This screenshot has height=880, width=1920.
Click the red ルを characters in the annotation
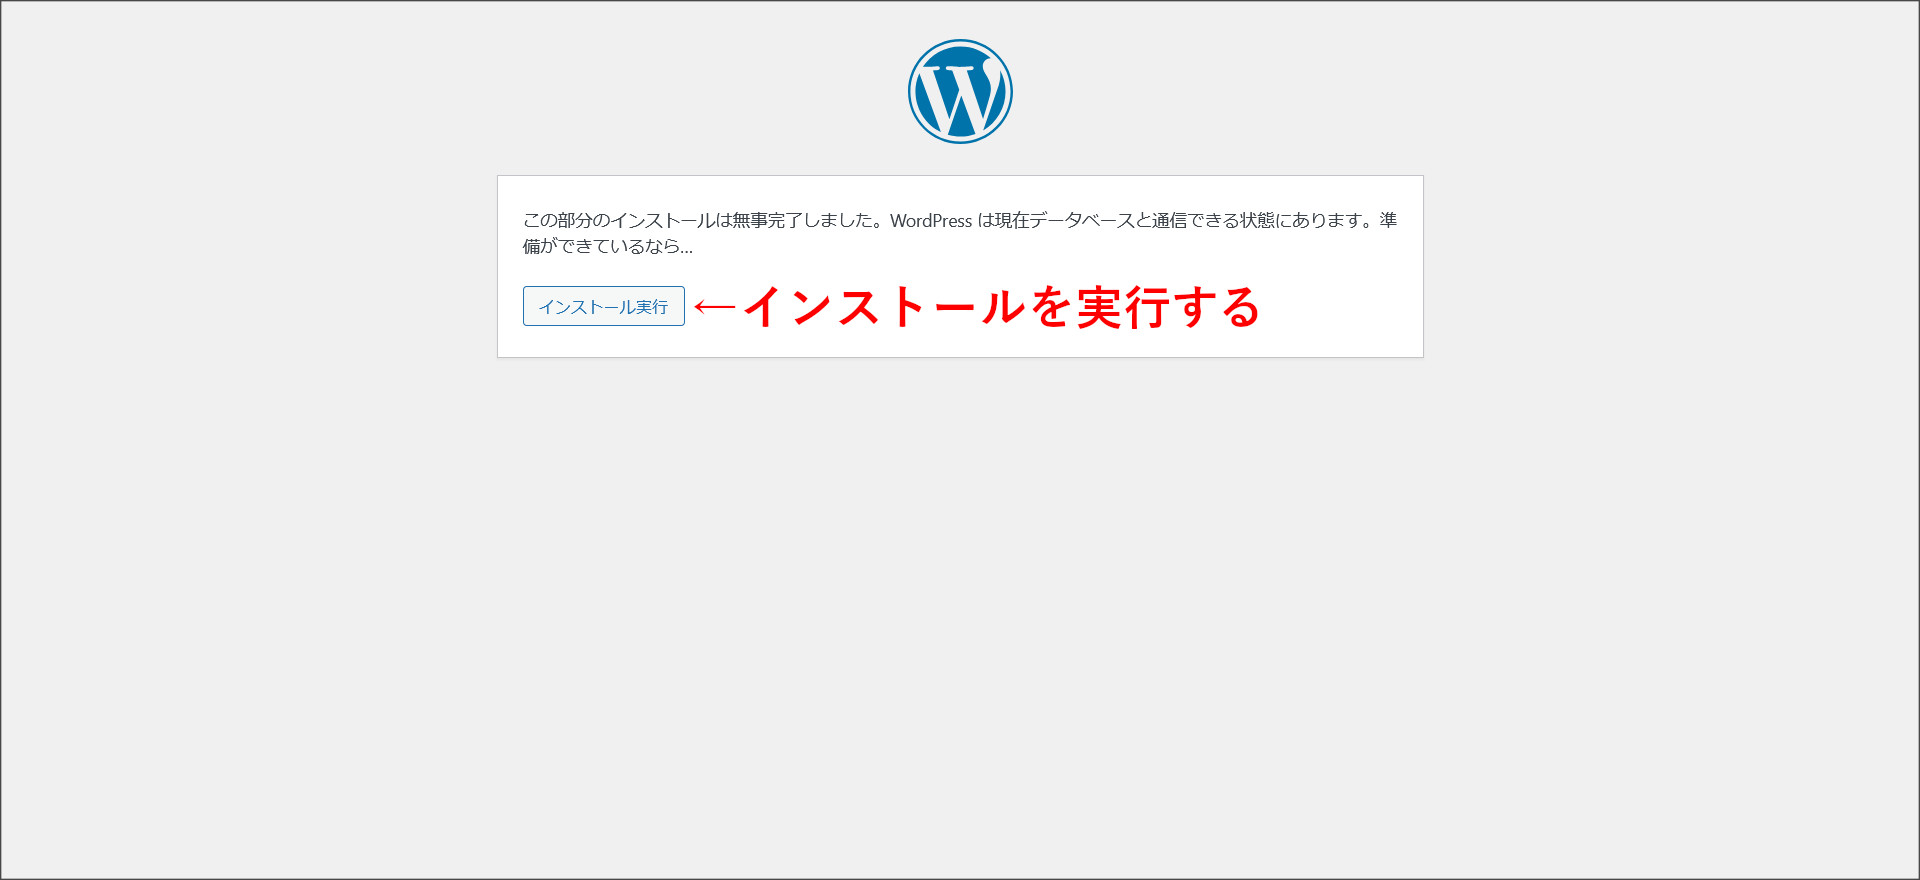coord(1027,307)
